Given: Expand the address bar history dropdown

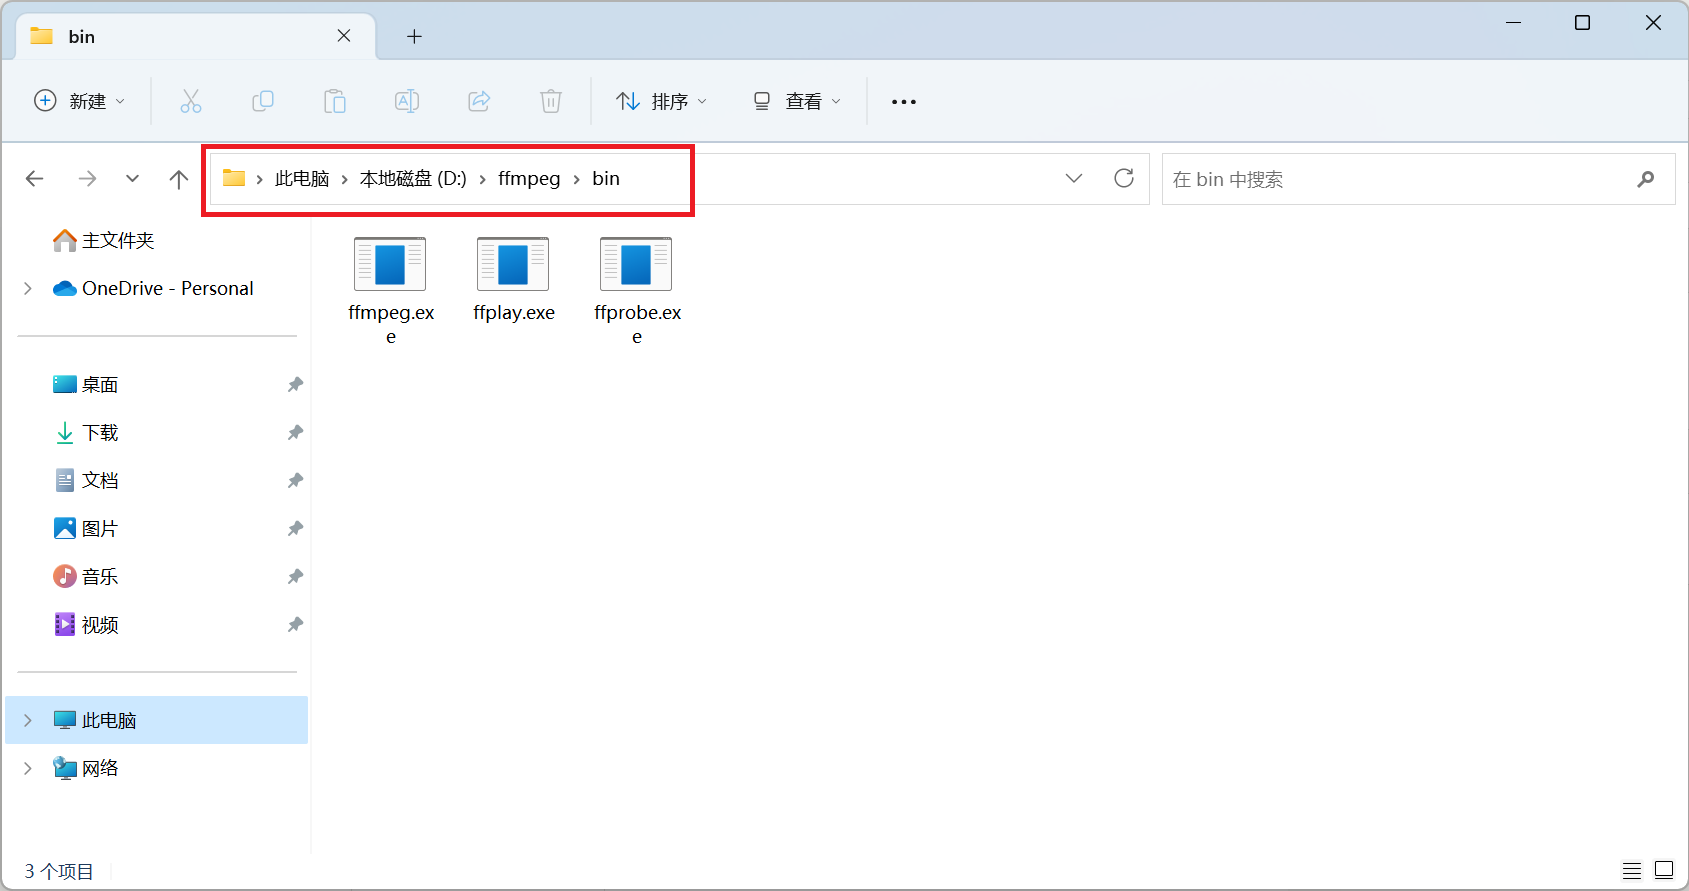Looking at the screenshot, I should (x=1074, y=178).
